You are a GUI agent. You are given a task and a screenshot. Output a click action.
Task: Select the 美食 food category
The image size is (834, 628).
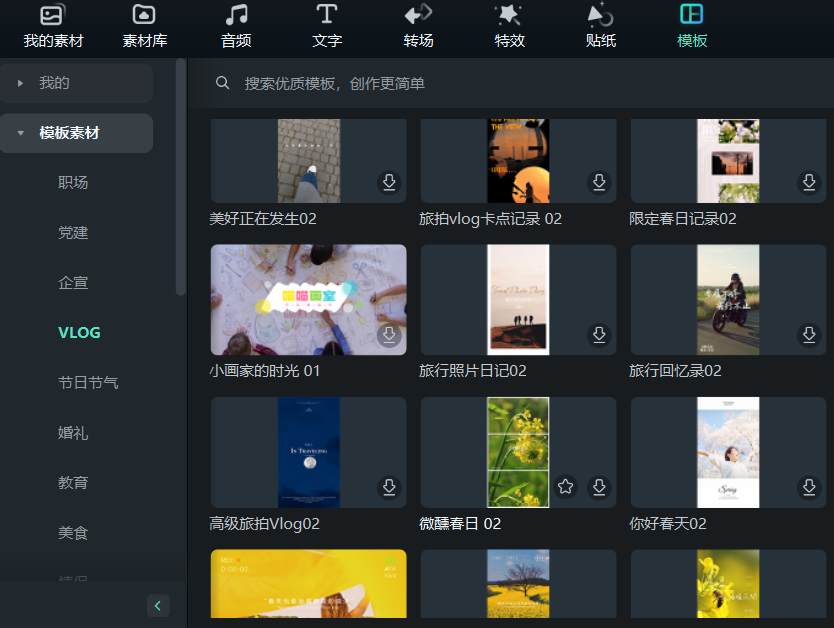pos(75,533)
